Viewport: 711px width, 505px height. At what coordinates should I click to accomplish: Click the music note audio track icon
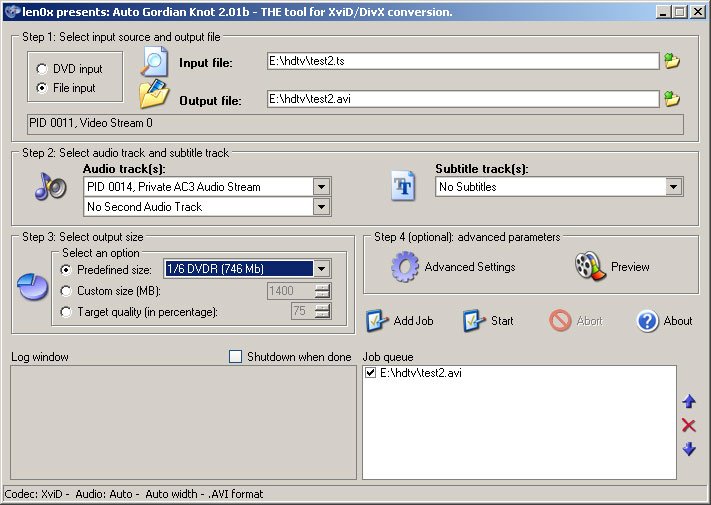click(50, 186)
